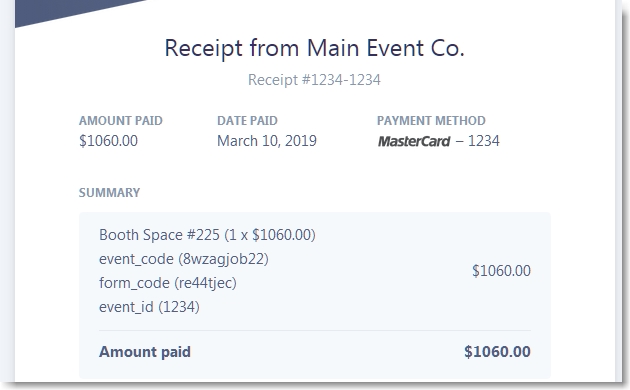630x390 pixels.
Task: Click the date March 10, 2019
Action: (267, 141)
